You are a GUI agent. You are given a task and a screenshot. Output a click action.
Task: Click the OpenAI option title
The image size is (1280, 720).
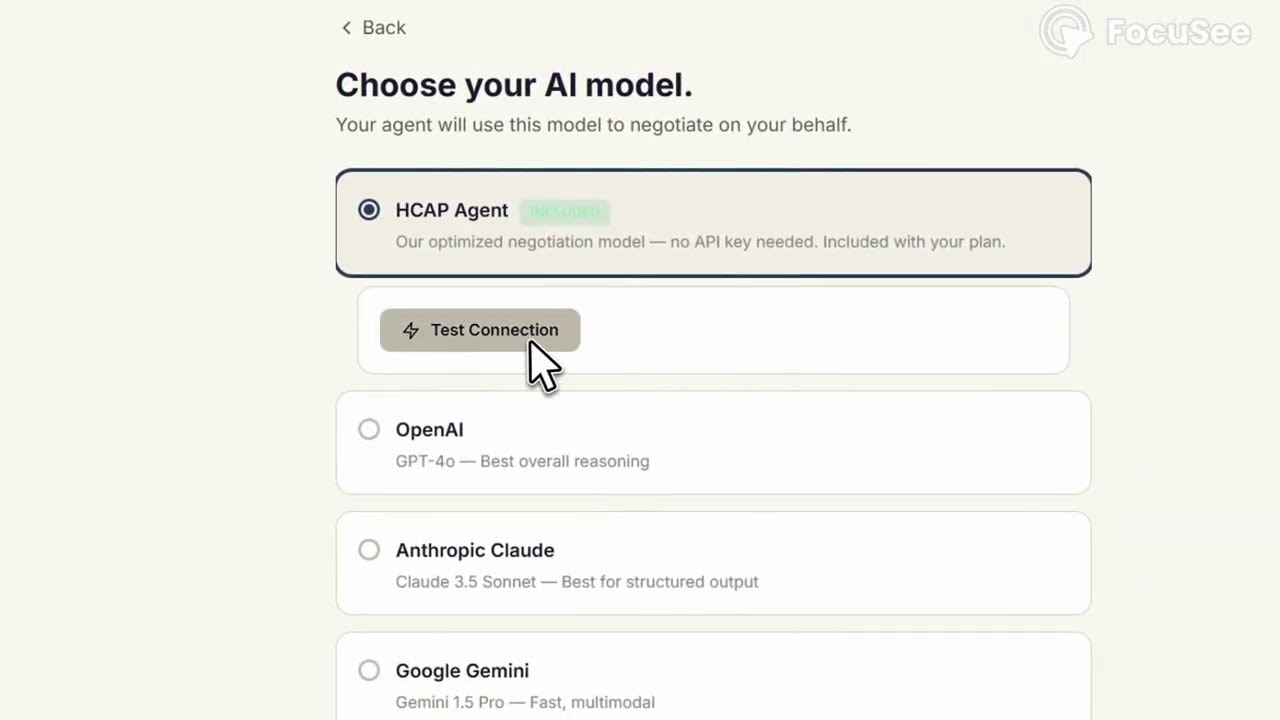pyautogui.click(x=429, y=430)
